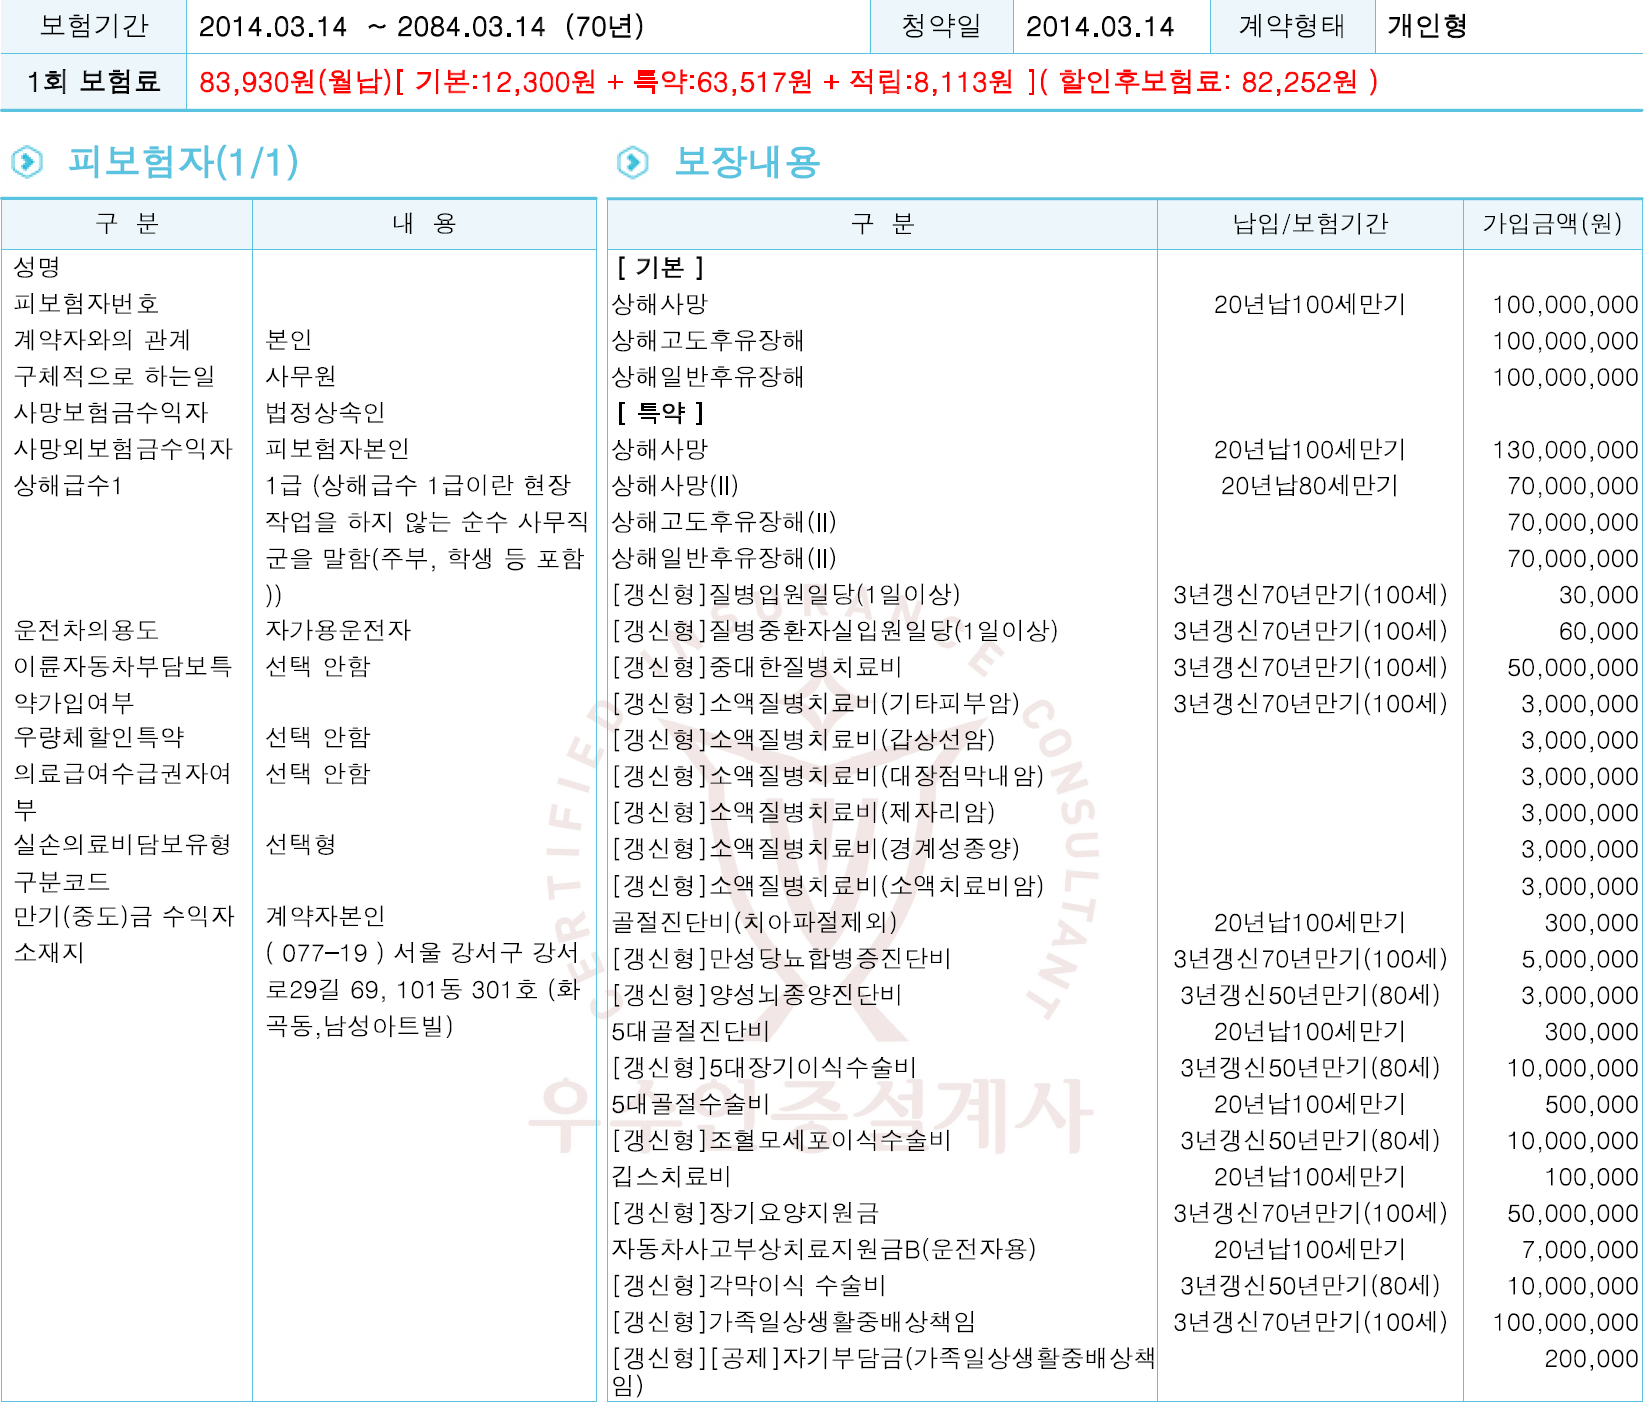1649x1410 pixels.
Task: Click the 가입금액(원) column header
Action: [x=1552, y=224]
